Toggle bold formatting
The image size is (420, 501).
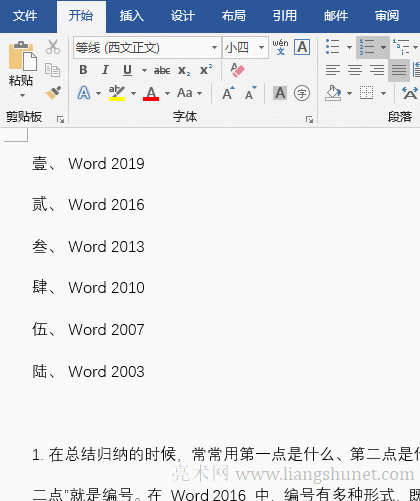click(83, 70)
